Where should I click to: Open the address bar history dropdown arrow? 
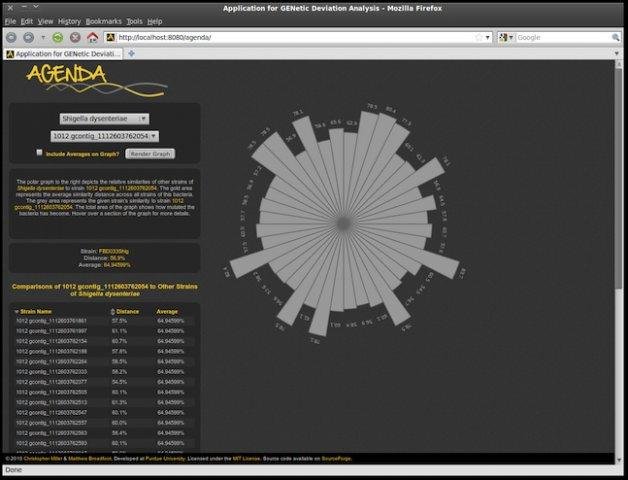click(x=487, y=38)
